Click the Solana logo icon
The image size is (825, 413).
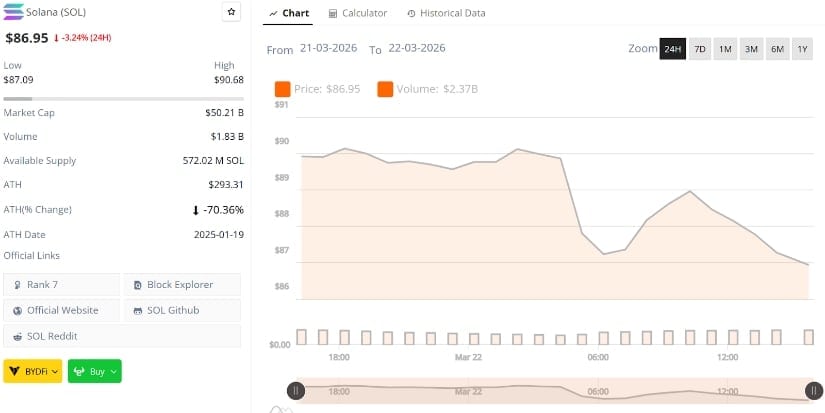point(14,11)
